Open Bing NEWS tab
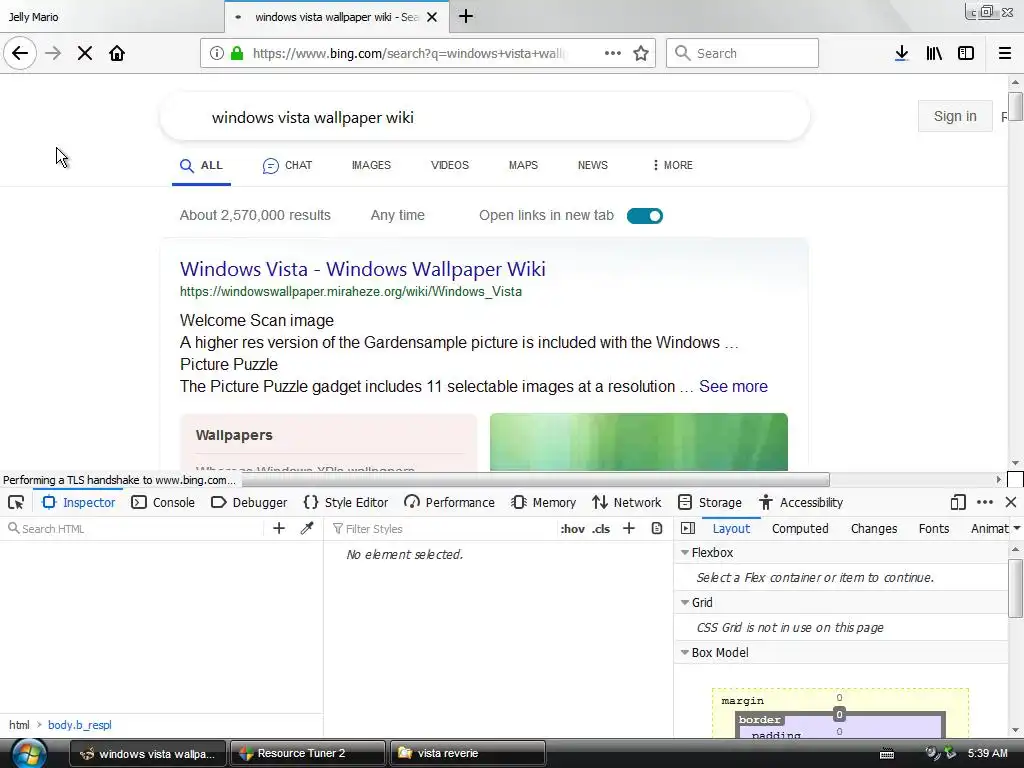 [x=592, y=165]
